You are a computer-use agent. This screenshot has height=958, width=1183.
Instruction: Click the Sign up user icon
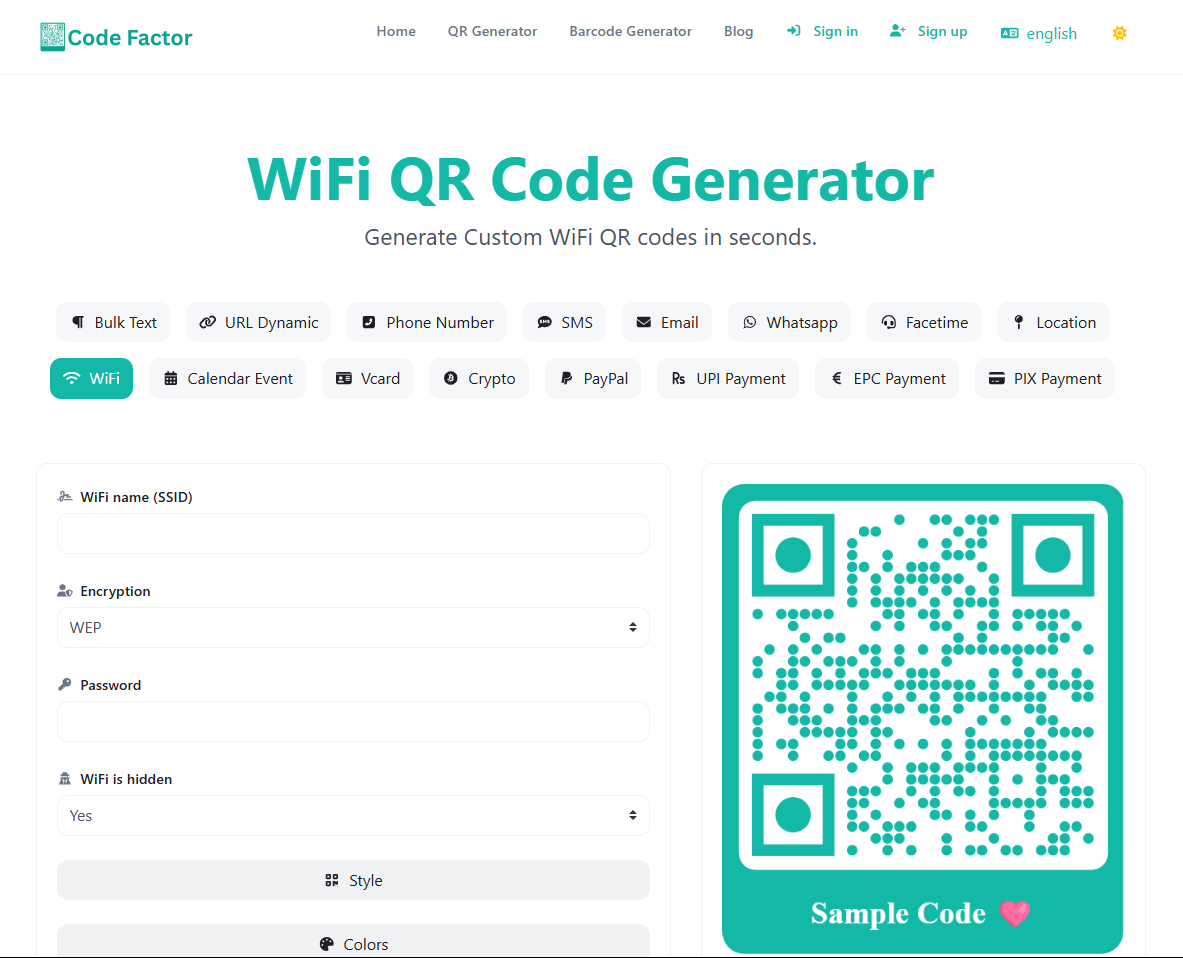(x=897, y=31)
